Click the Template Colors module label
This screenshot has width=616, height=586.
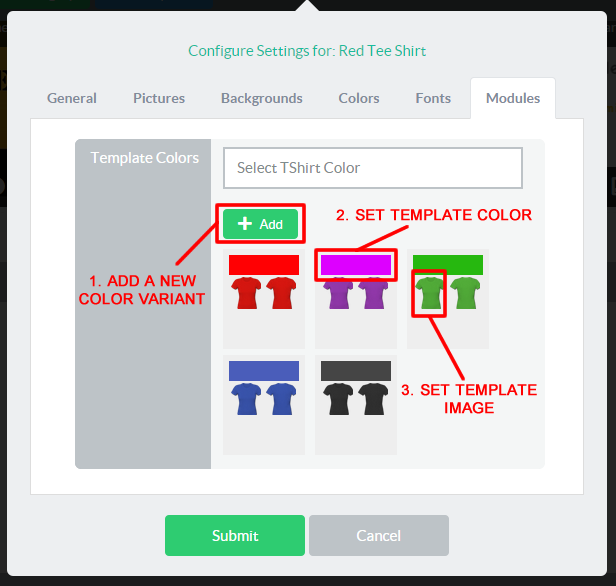click(145, 158)
